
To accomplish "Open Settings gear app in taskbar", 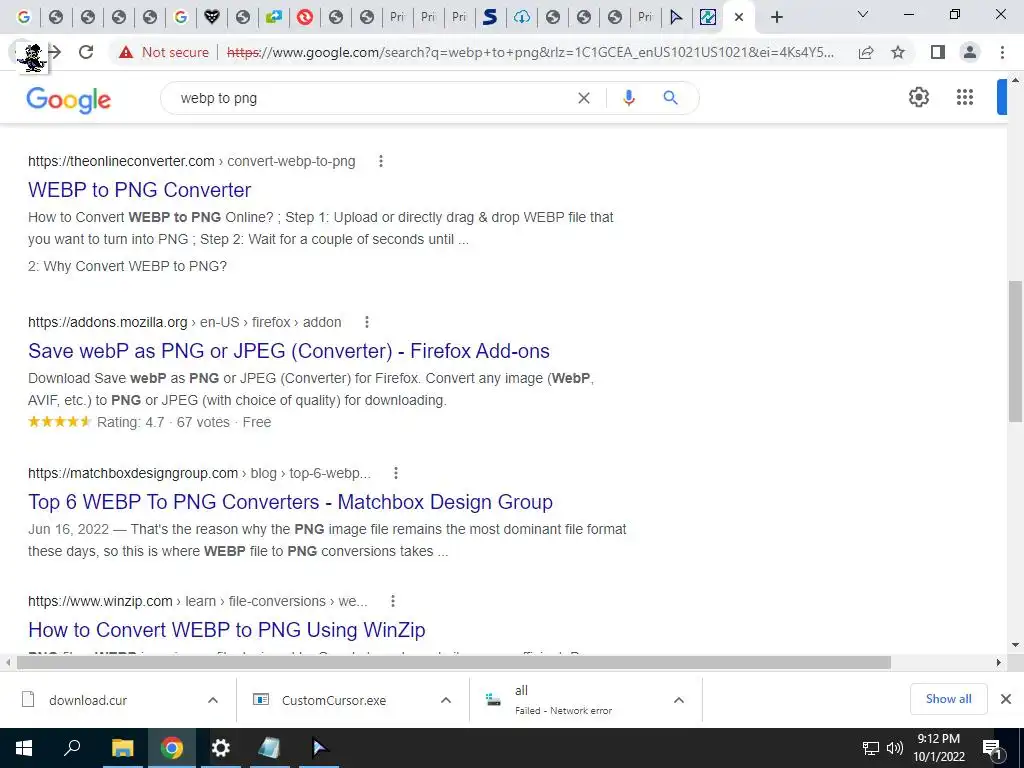I will click(221, 748).
